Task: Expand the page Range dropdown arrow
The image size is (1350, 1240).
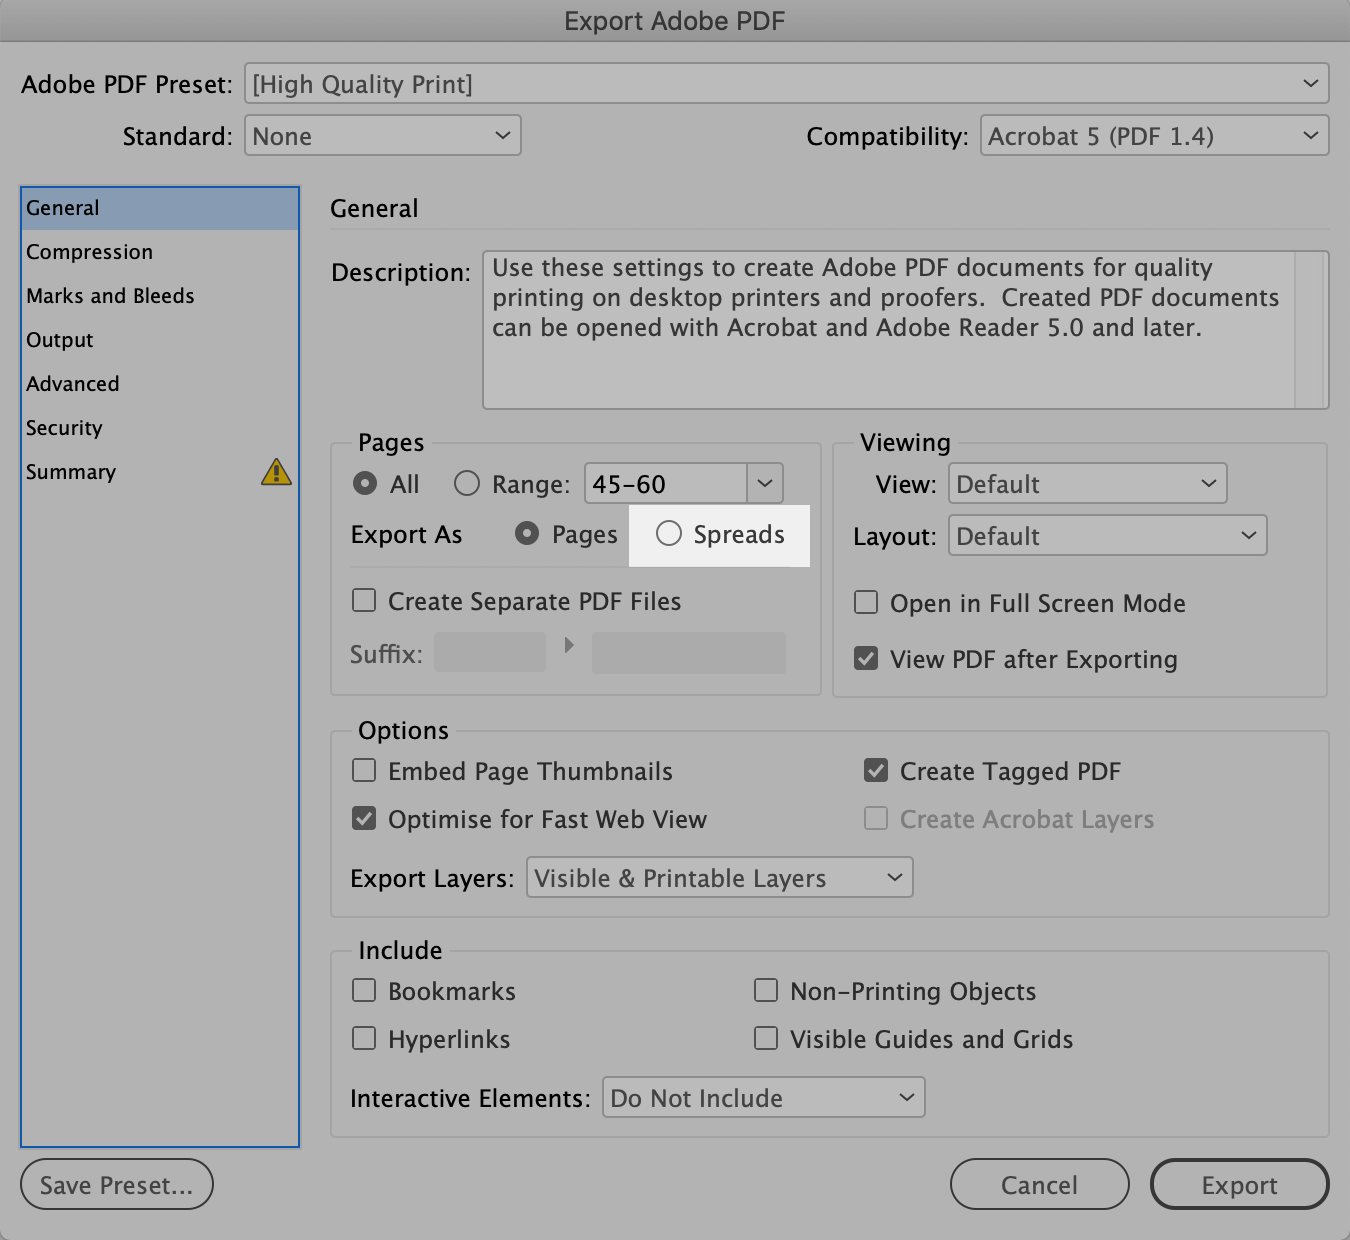Action: pyautogui.click(x=765, y=484)
